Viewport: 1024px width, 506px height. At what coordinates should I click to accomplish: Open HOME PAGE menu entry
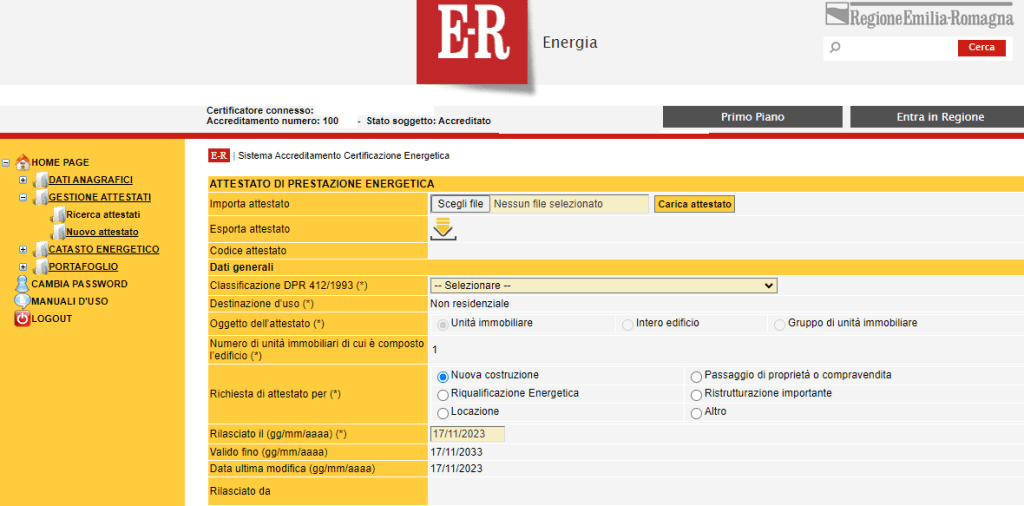[x=60, y=163]
